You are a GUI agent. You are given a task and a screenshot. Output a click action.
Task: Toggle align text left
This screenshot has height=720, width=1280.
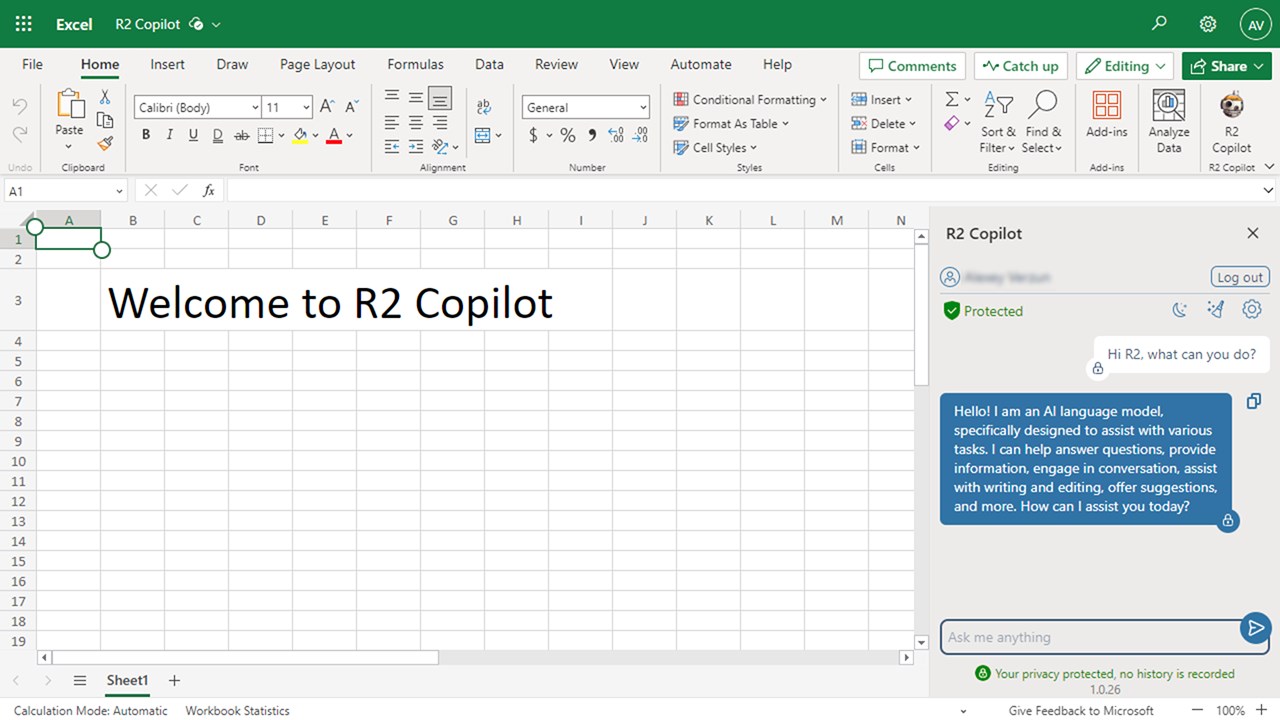391,123
